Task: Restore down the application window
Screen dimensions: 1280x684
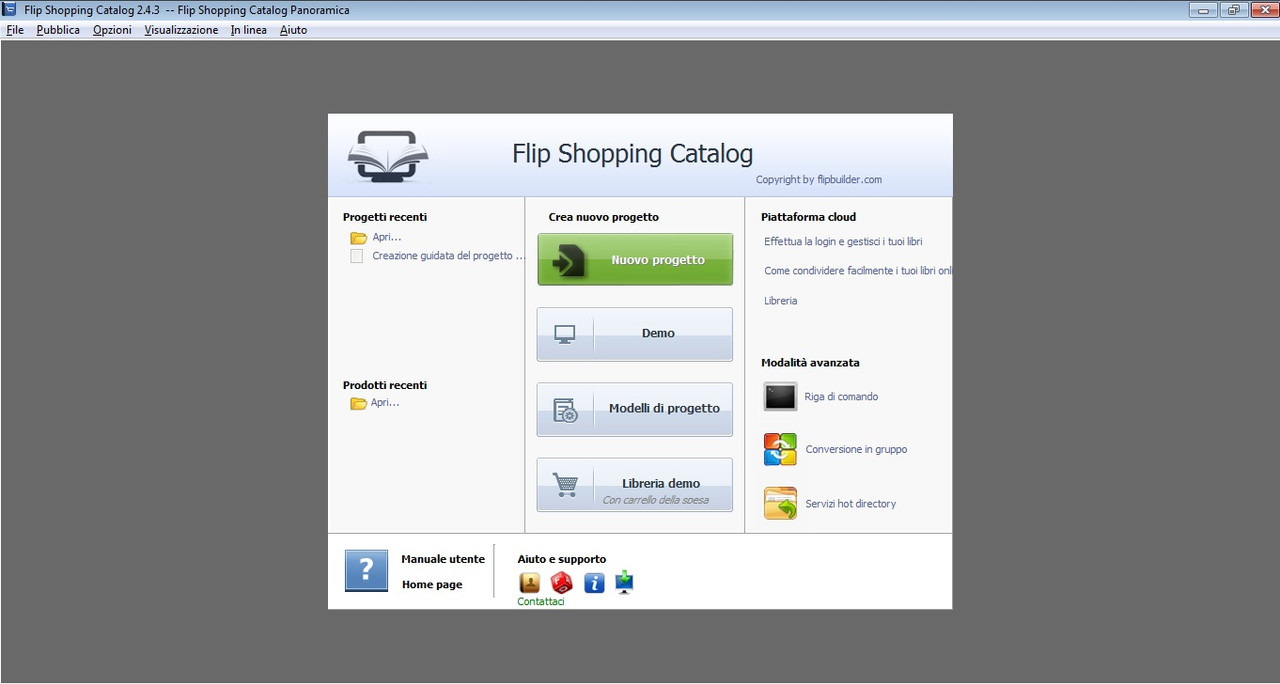Action: pyautogui.click(x=1232, y=10)
